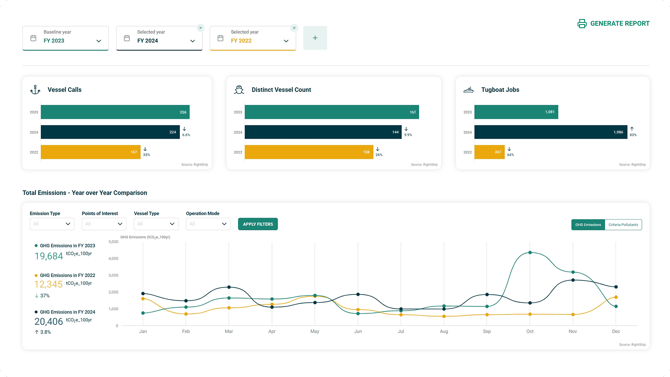Click the down arrow beside Distinct Vessel 2022 bar
This screenshot has width=670, height=377.
pos(378,149)
